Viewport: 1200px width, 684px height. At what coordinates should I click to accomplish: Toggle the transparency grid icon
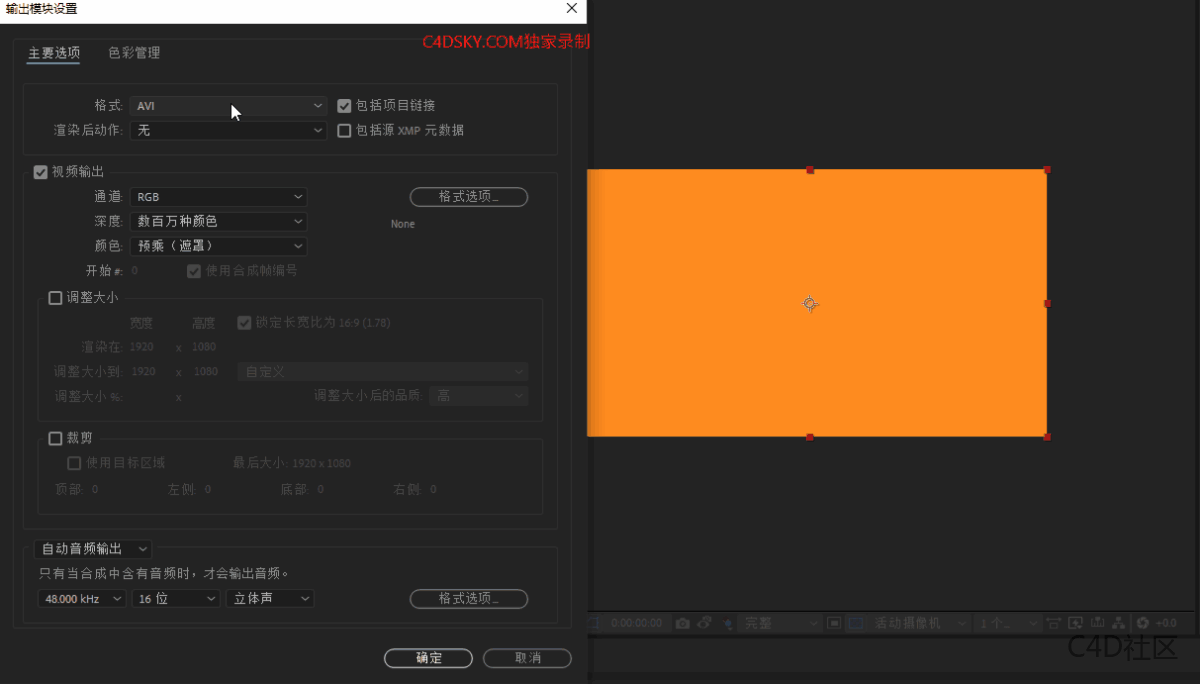tap(856, 622)
